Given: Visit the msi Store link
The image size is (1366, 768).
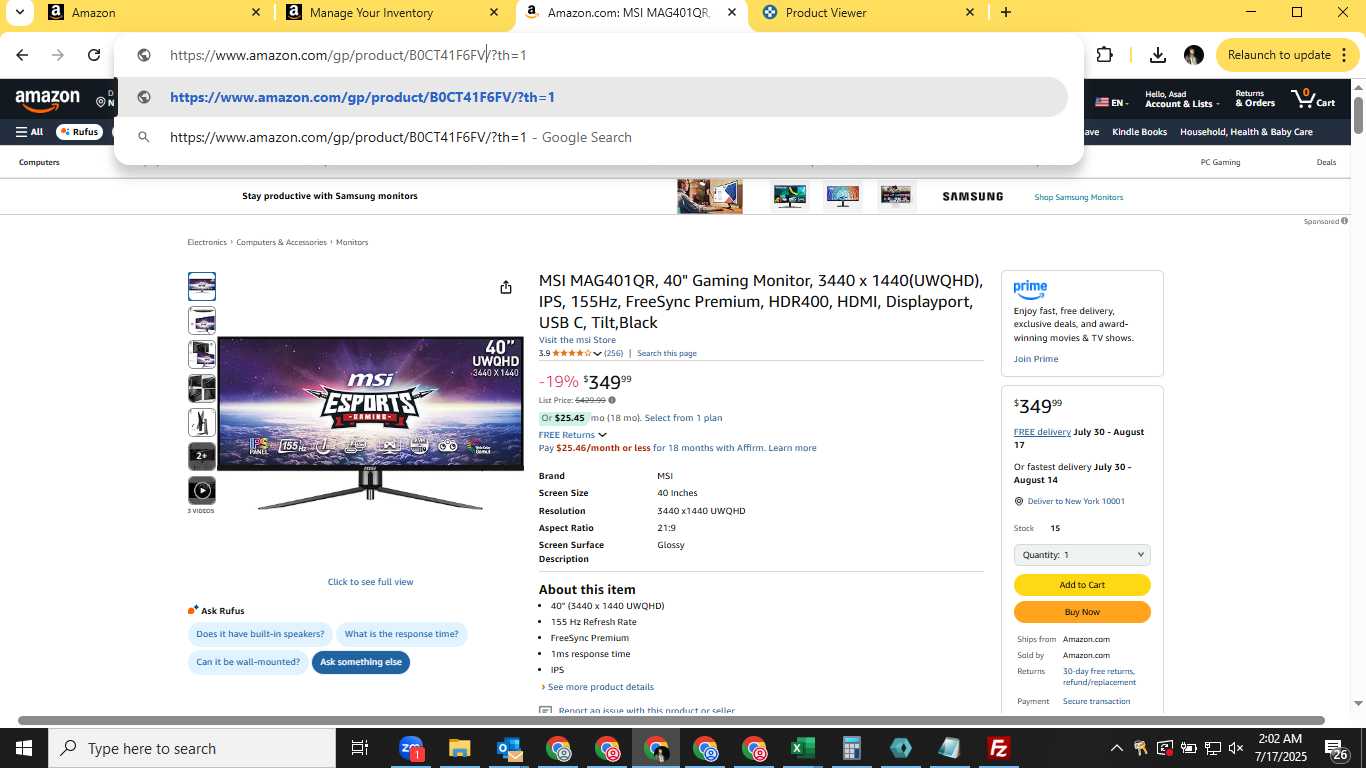Looking at the screenshot, I should (577, 340).
